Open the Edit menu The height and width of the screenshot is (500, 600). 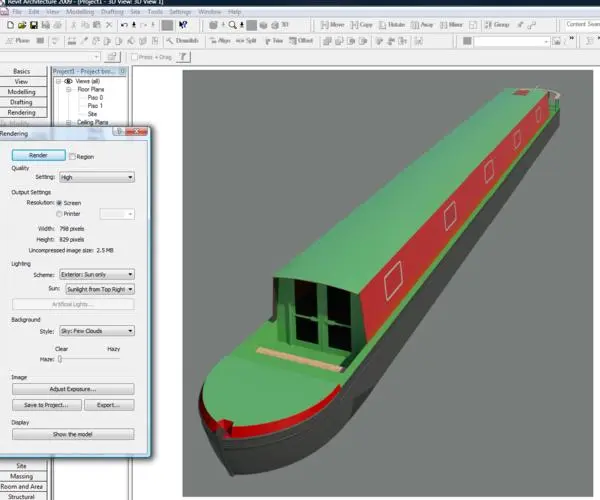(x=34, y=12)
